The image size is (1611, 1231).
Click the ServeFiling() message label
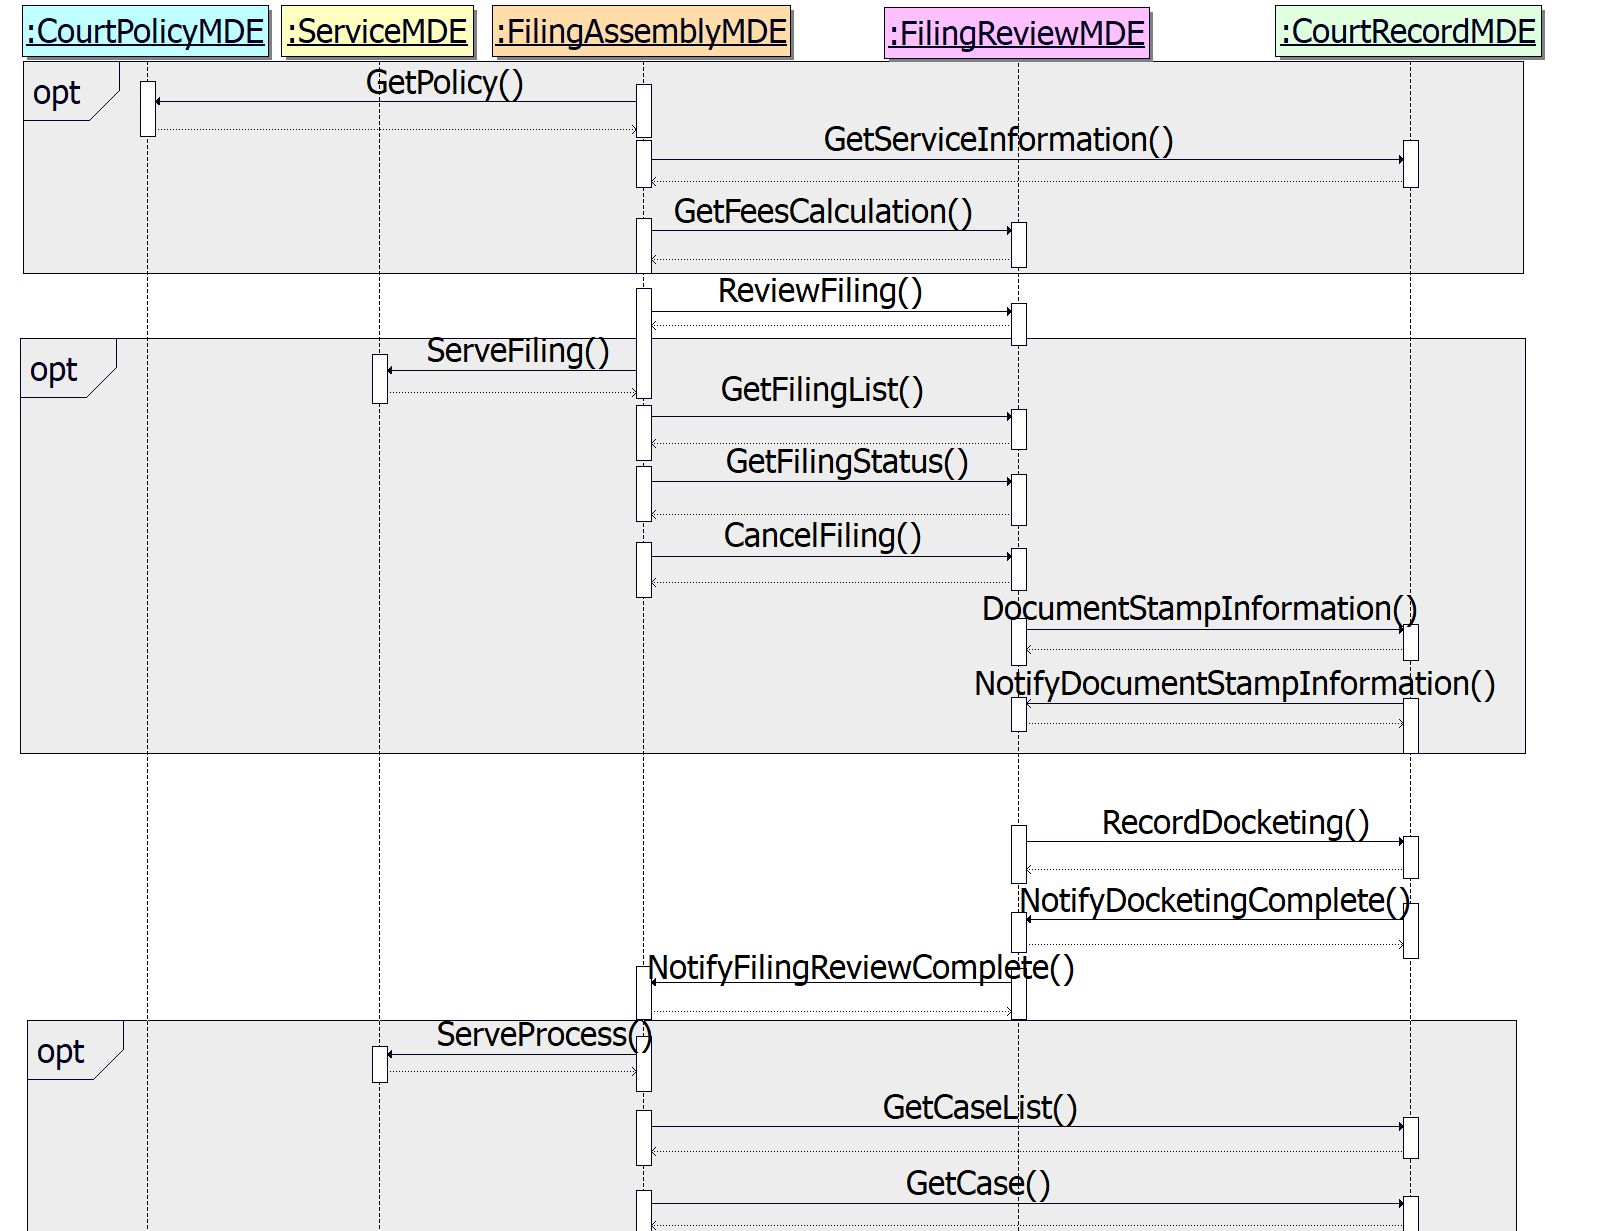[517, 351]
